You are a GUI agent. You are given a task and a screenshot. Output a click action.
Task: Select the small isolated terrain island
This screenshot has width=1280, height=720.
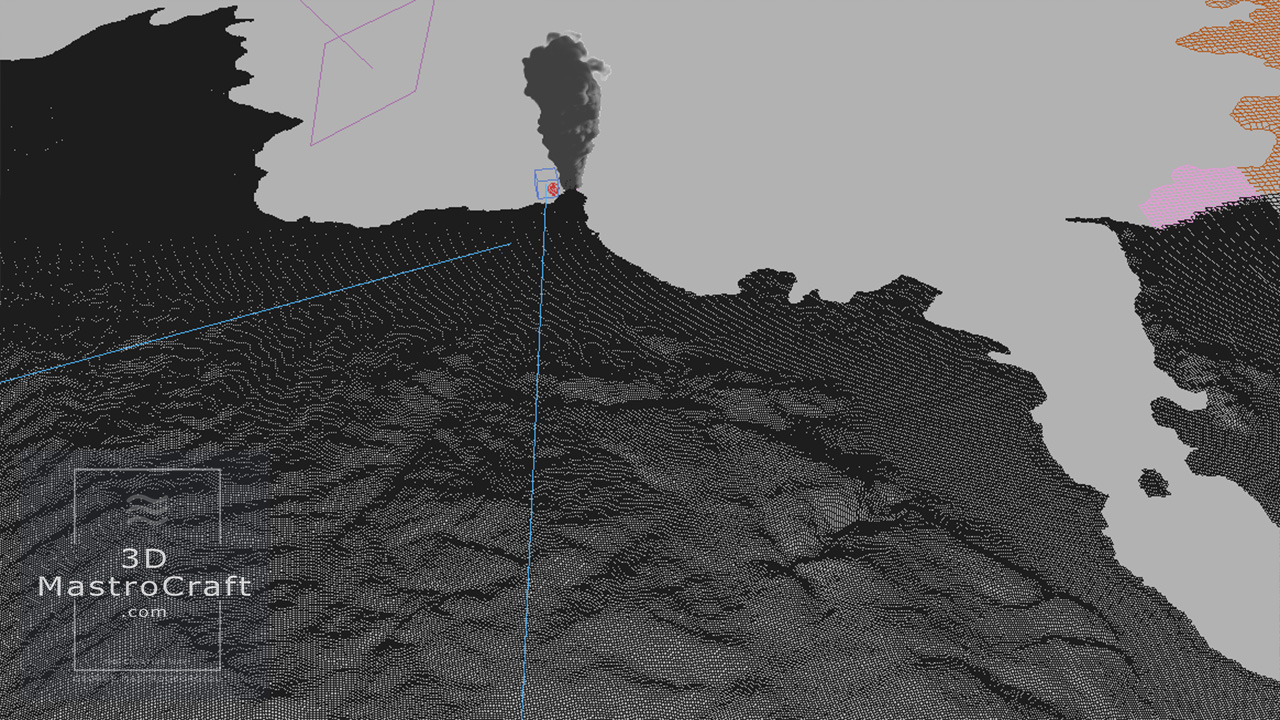pyautogui.click(x=1154, y=483)
